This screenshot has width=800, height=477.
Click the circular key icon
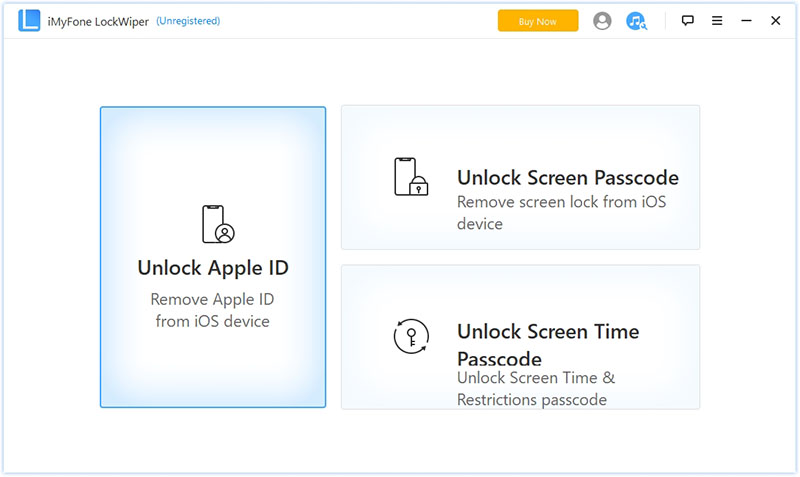tap(411, 336)
